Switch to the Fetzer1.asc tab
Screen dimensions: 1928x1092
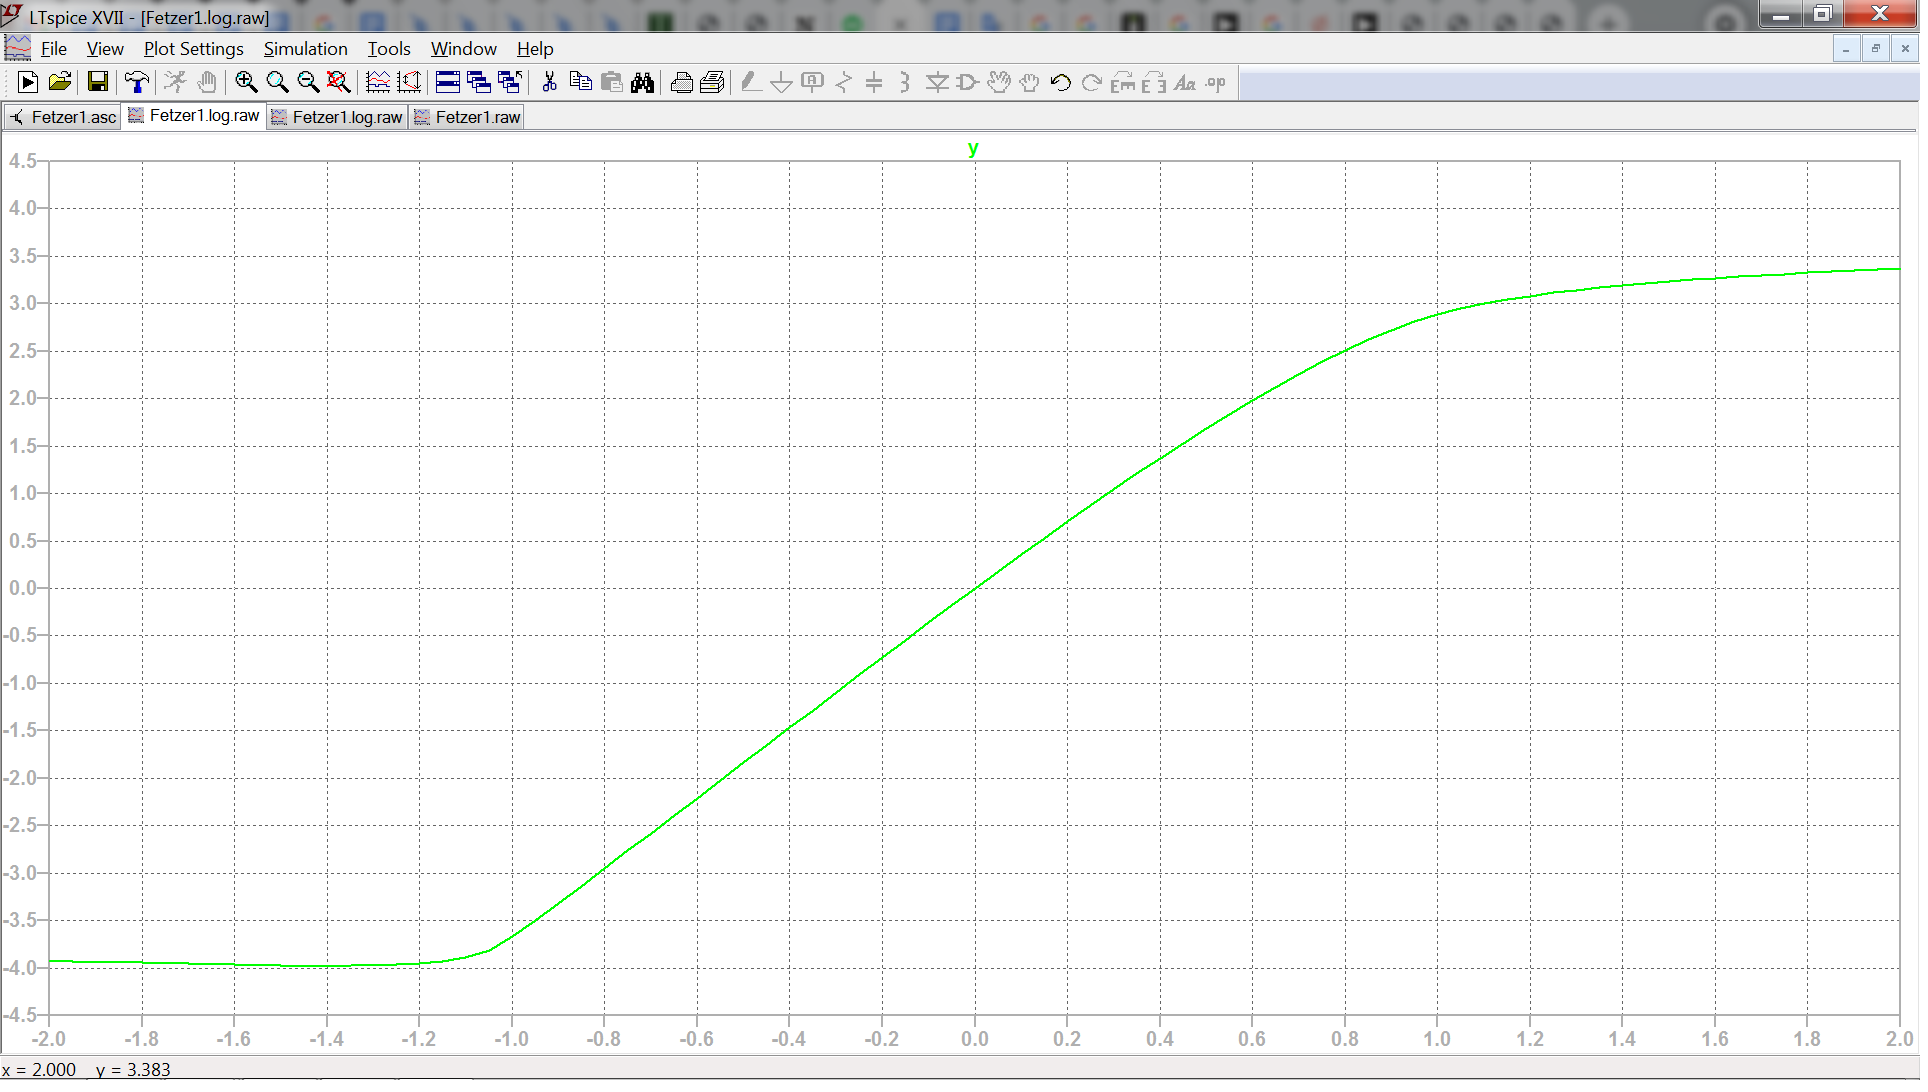pos(63,118)
